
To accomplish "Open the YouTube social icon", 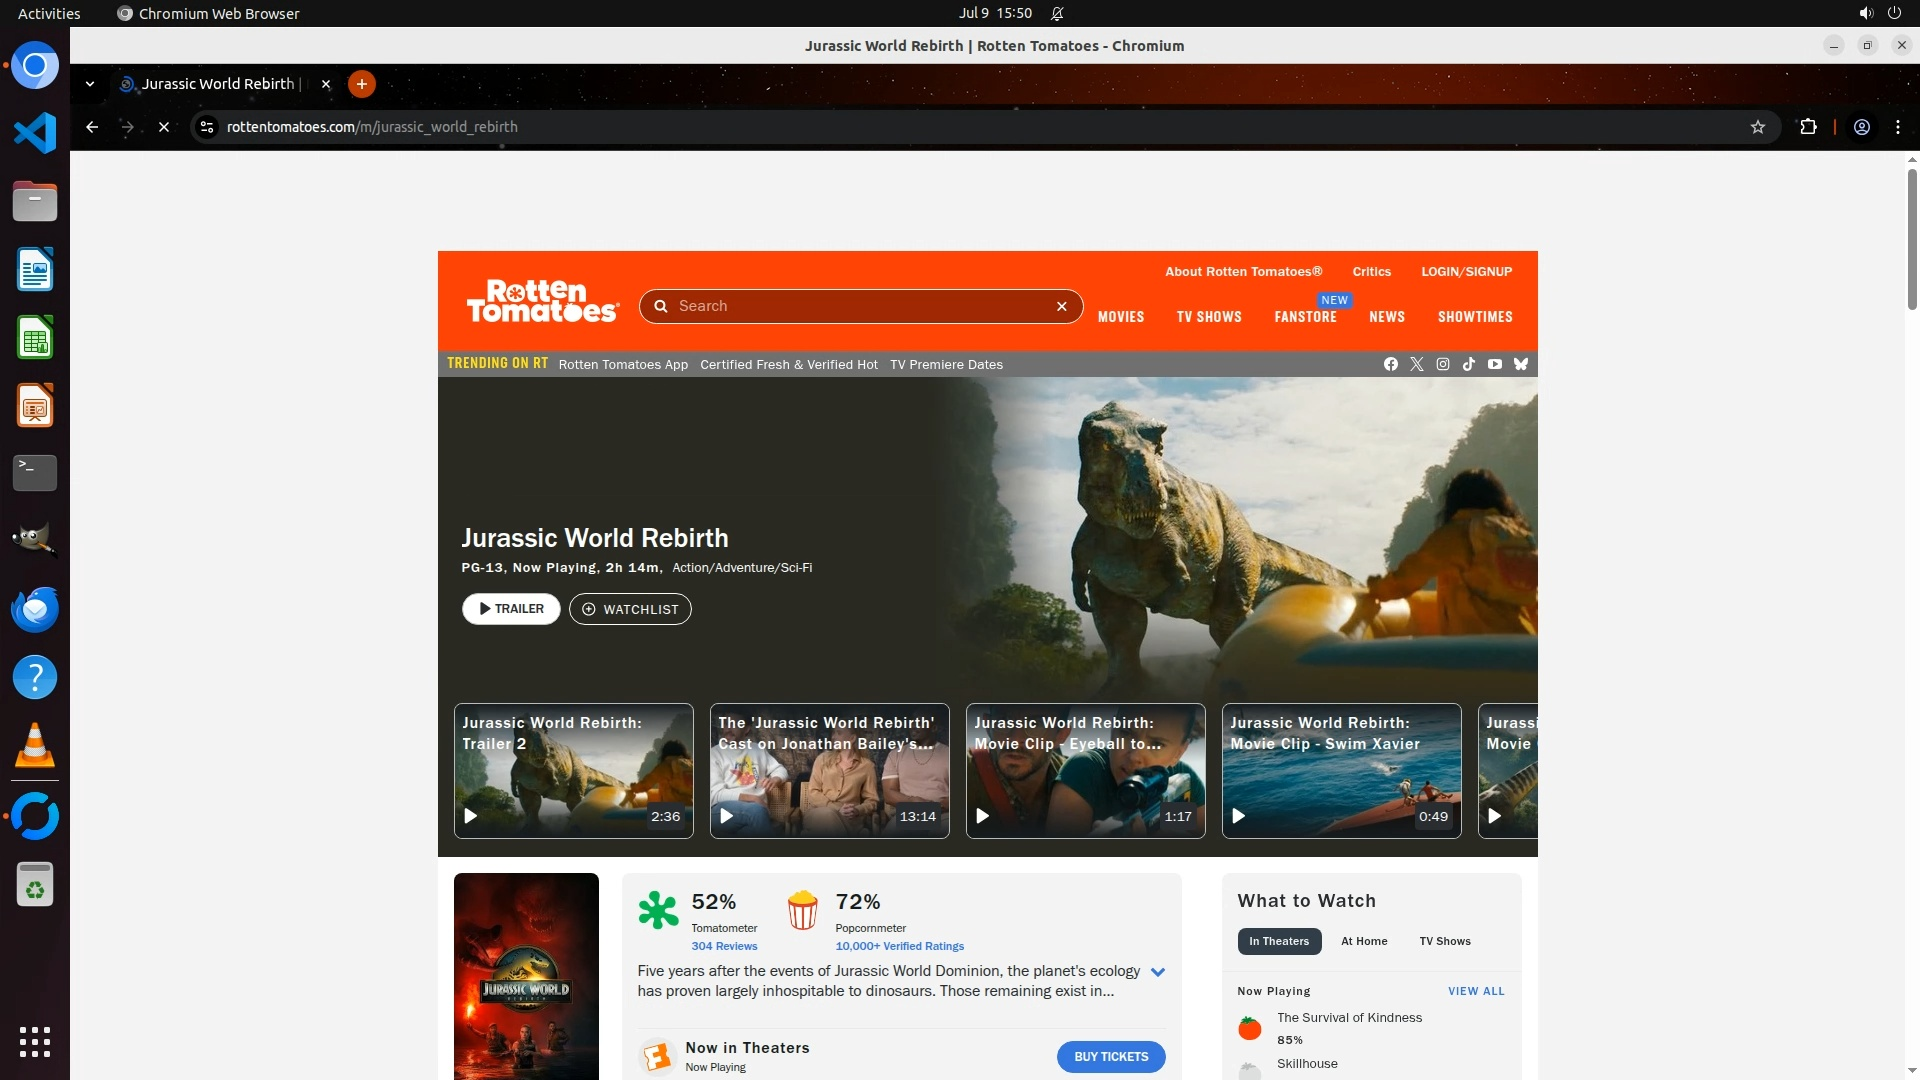I will click(x=1494, y=364).
